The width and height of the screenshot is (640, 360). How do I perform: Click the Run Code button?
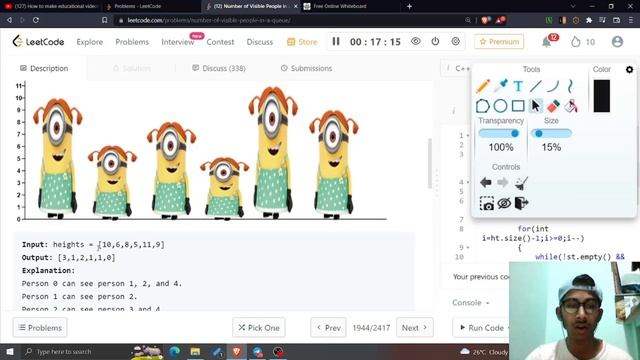[x=481, y=327]
